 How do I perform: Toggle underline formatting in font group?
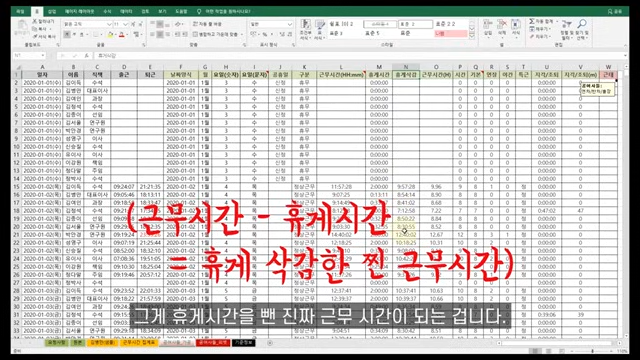point(82,35)
